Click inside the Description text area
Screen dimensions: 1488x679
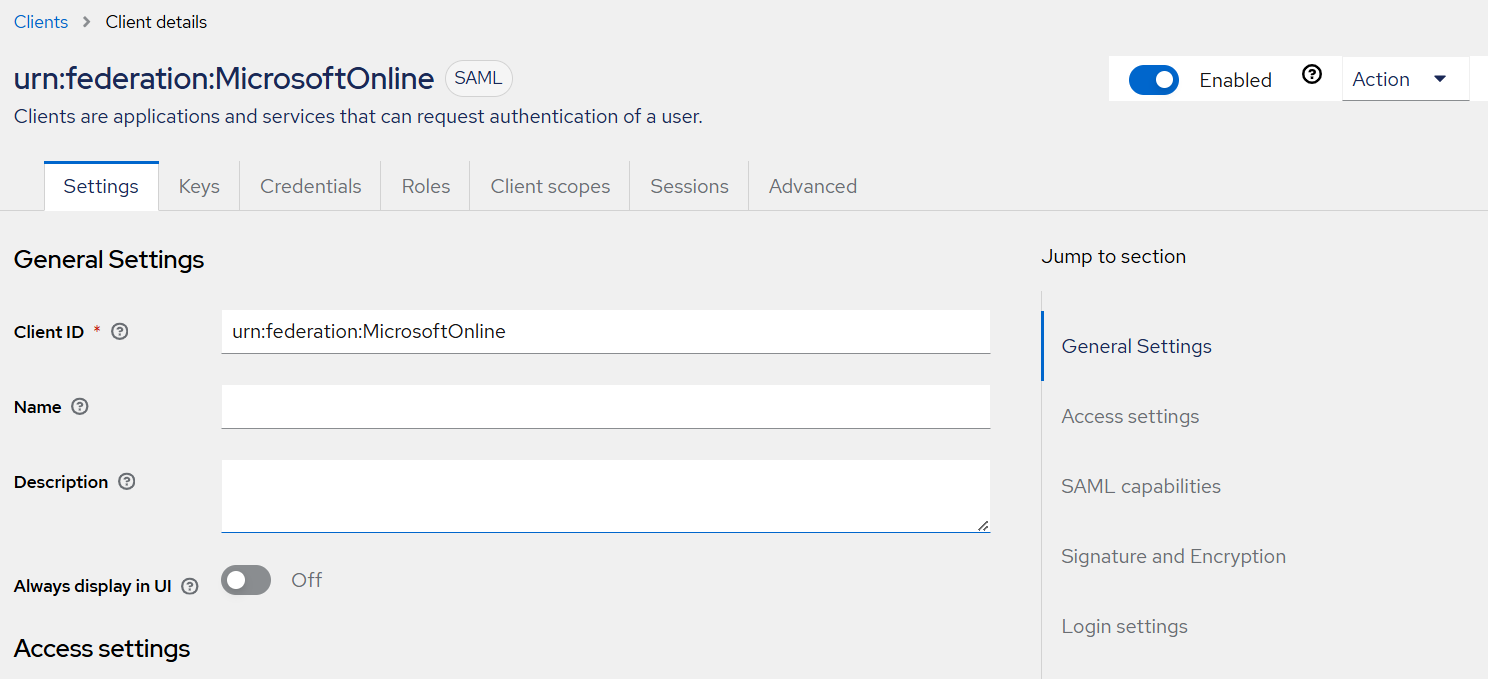pos(605,495)
